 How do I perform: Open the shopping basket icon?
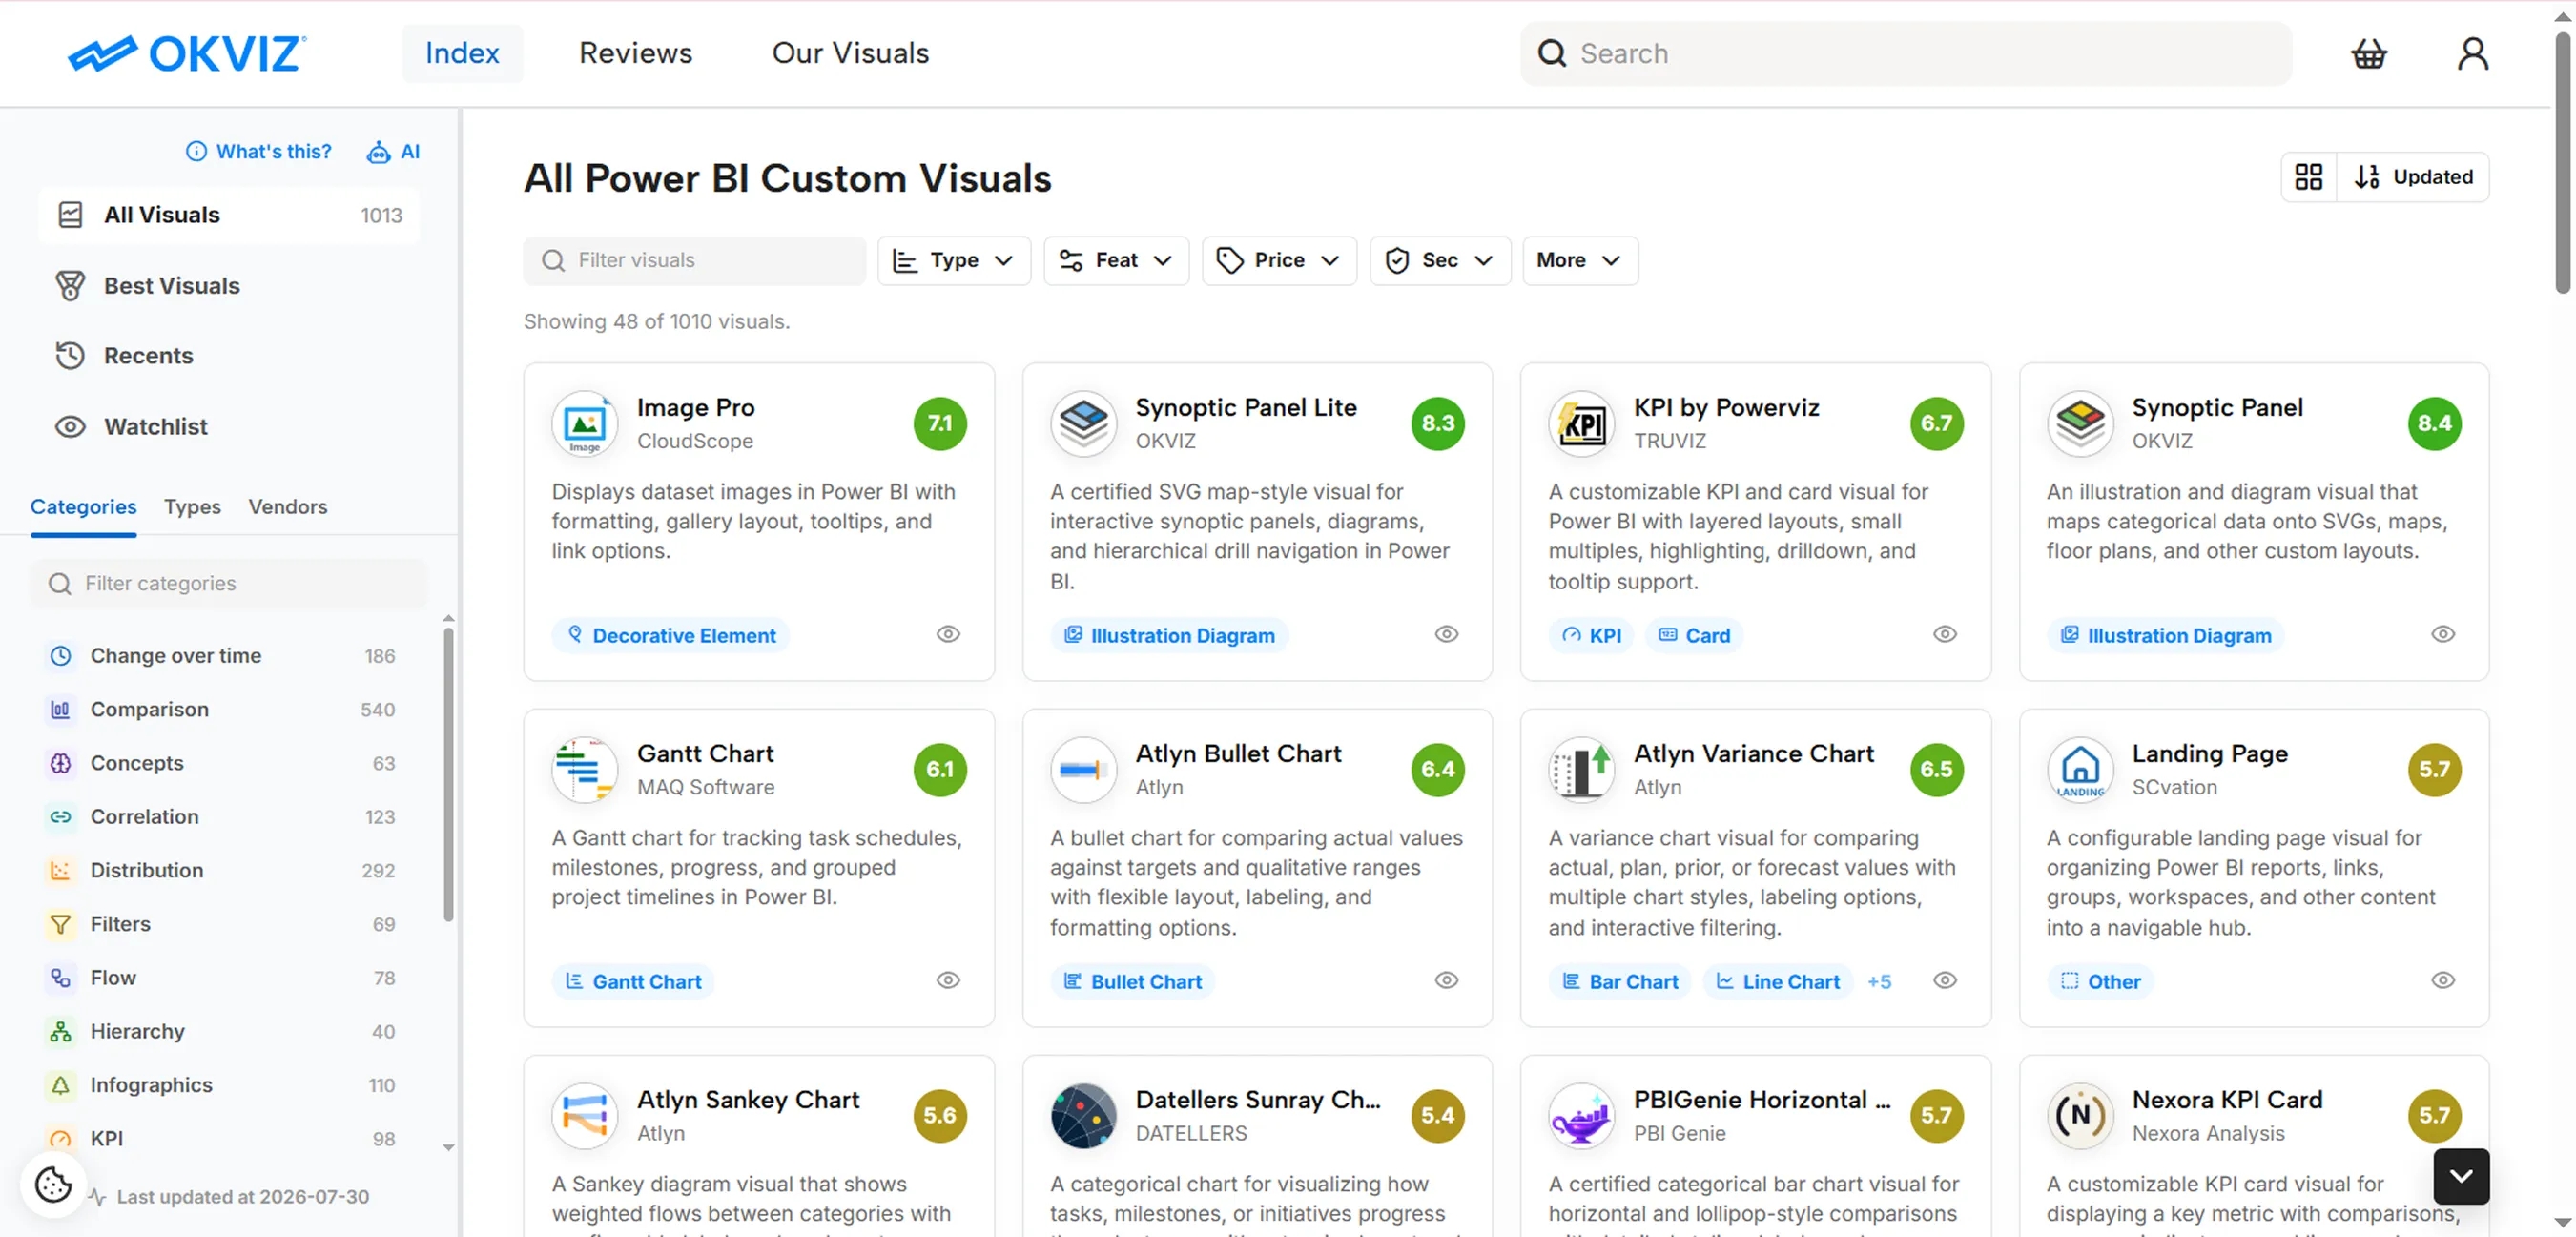[x=2368, y=53]
